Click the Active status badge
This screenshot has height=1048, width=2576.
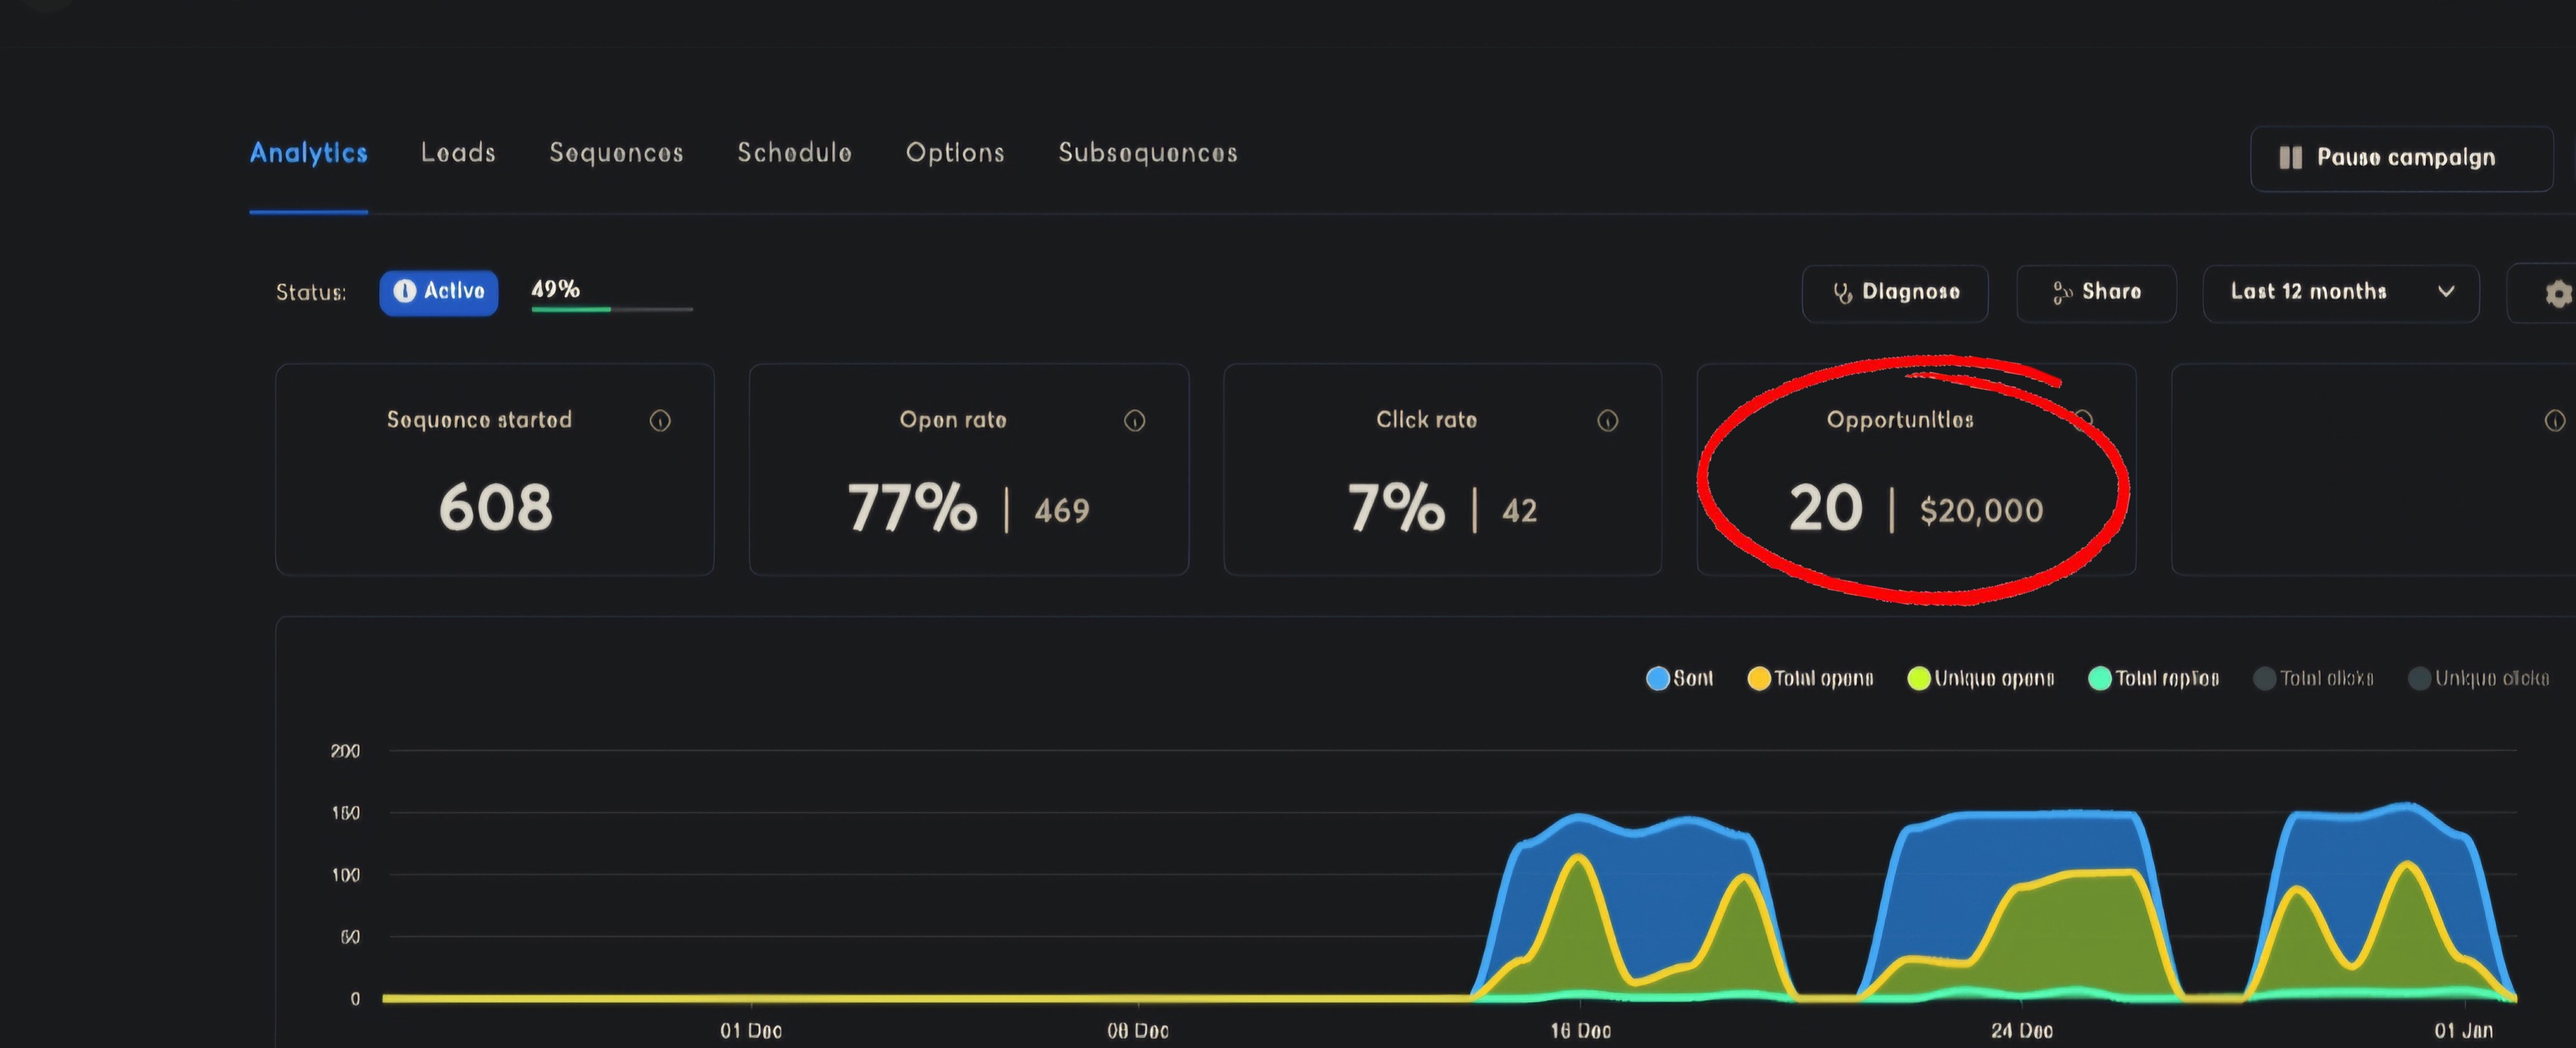[438, 292]
